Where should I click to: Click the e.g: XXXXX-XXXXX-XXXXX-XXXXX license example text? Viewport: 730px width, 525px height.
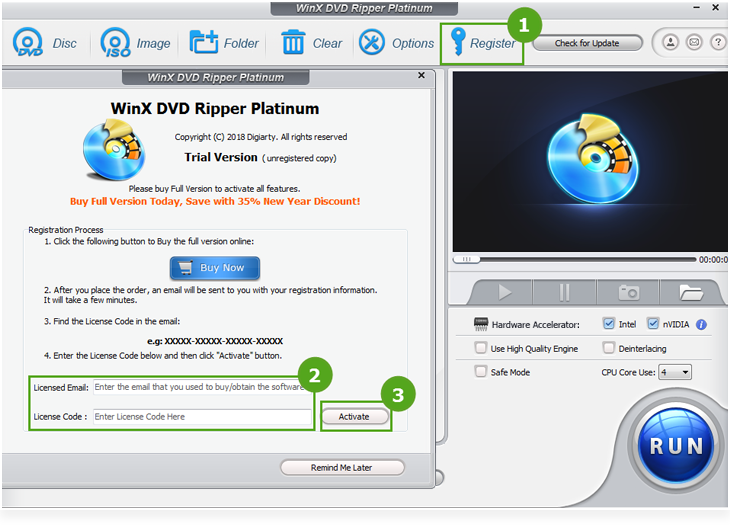pos(215,341)
